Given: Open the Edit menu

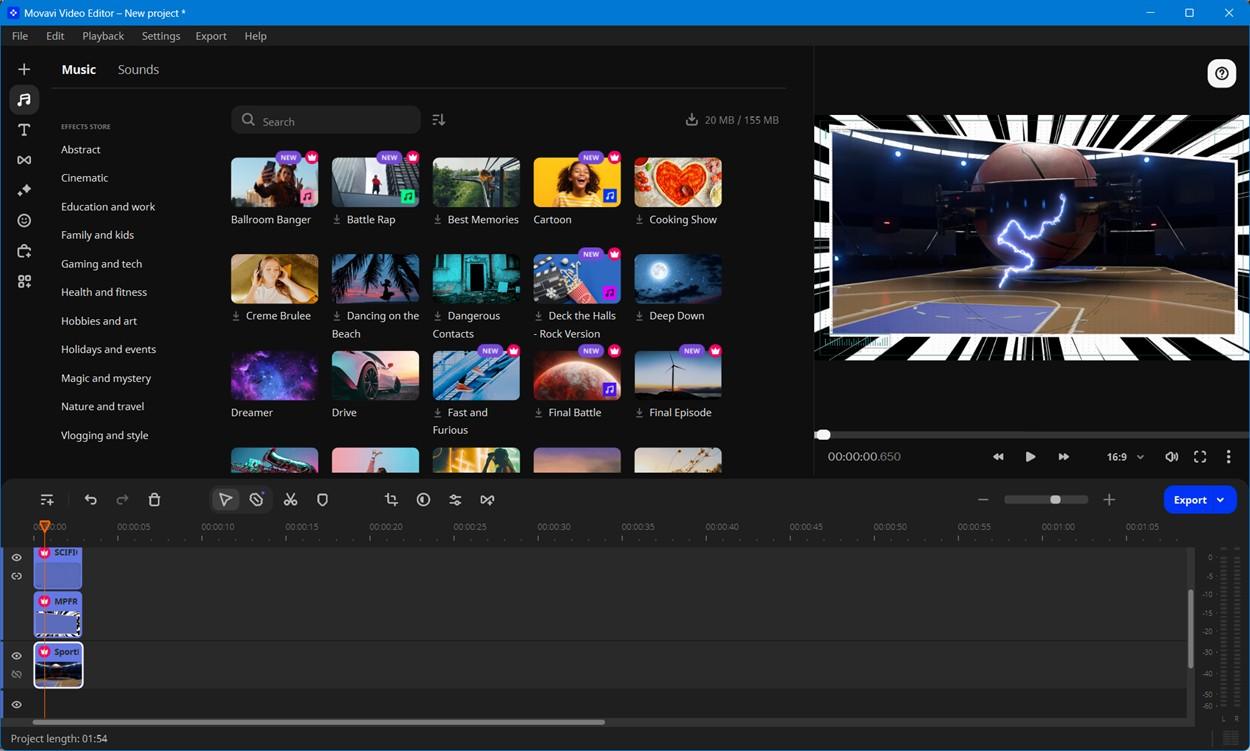Looking at the screenshot, I should coord(55,36).
